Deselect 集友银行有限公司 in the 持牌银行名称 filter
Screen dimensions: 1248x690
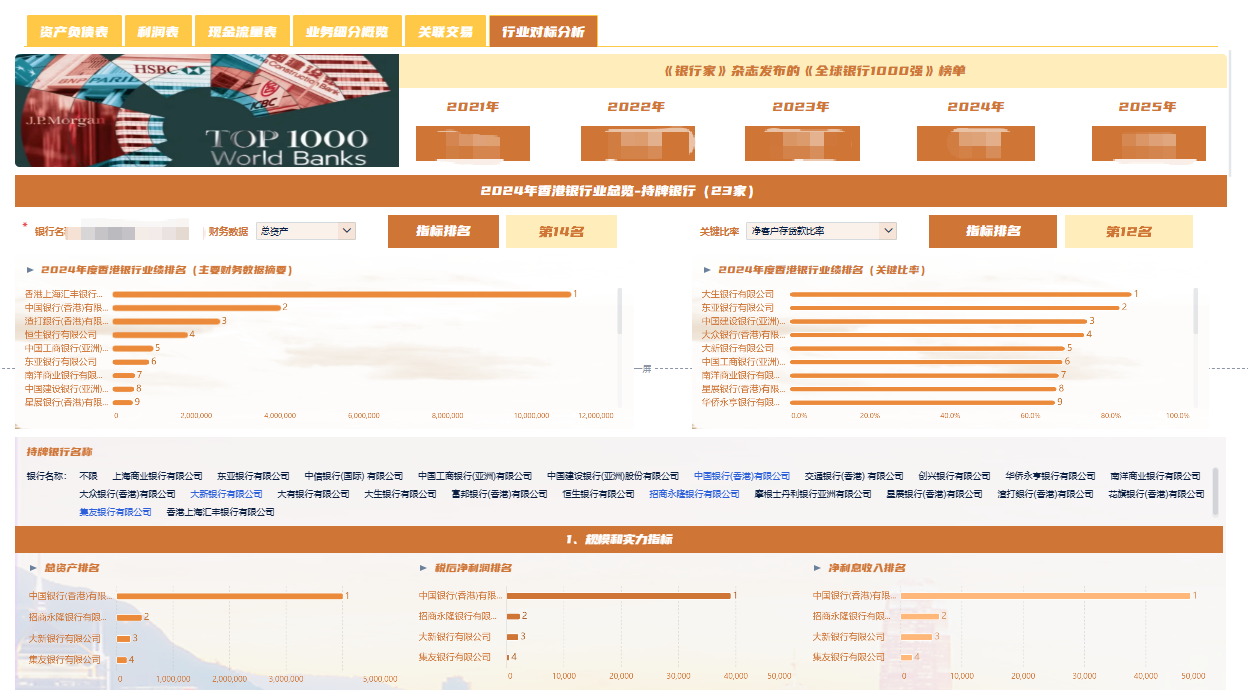pos(116,512)
